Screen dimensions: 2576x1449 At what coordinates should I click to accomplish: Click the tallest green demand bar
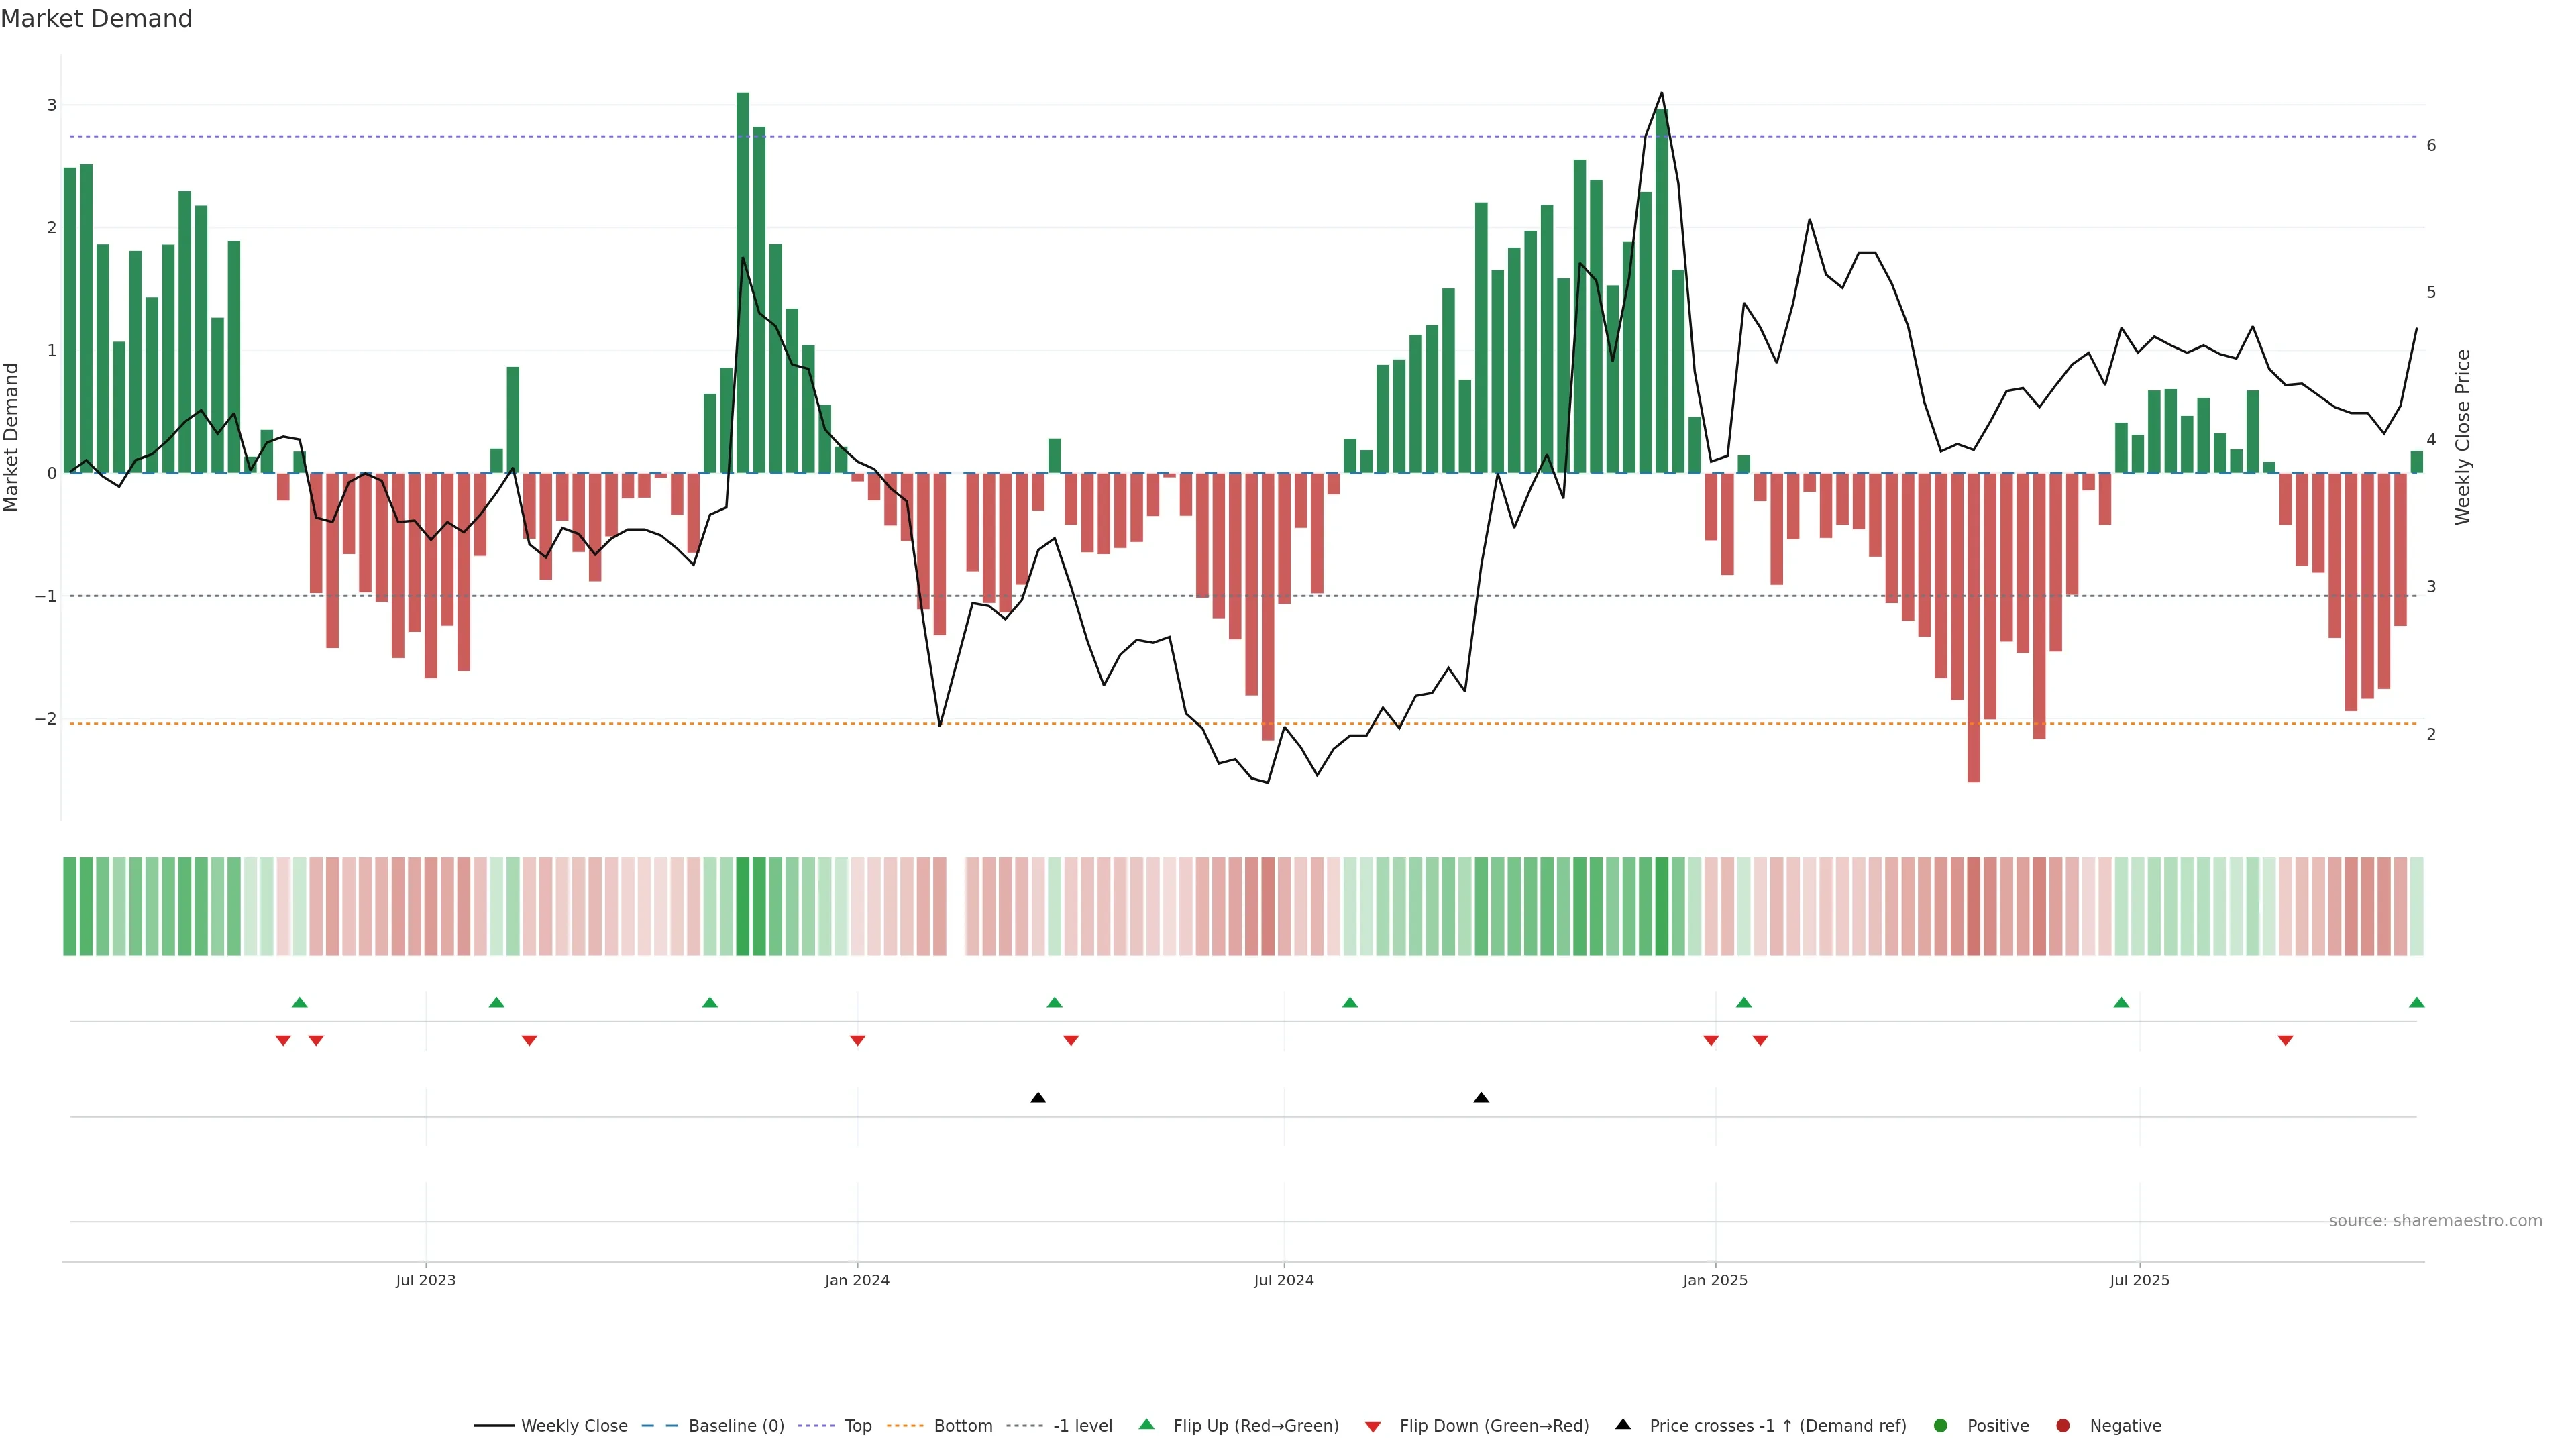coord(742,280)
